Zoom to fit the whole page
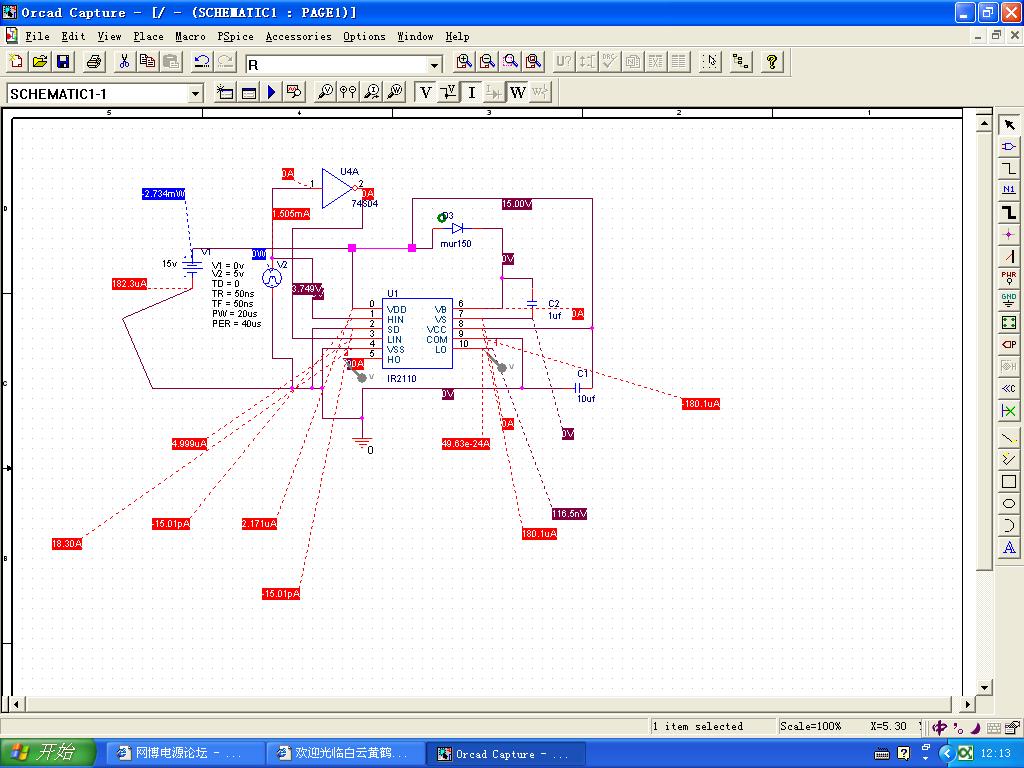 pos(534,62)
